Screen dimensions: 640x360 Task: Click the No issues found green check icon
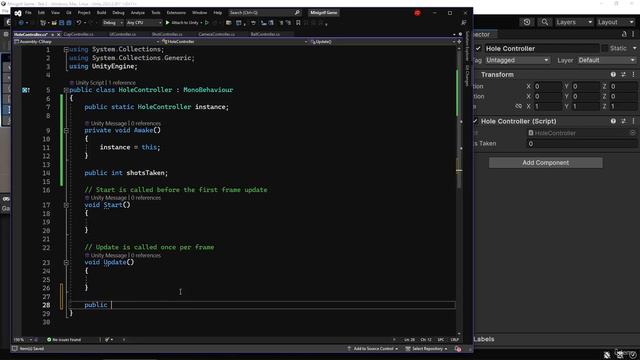coord(49,340)
